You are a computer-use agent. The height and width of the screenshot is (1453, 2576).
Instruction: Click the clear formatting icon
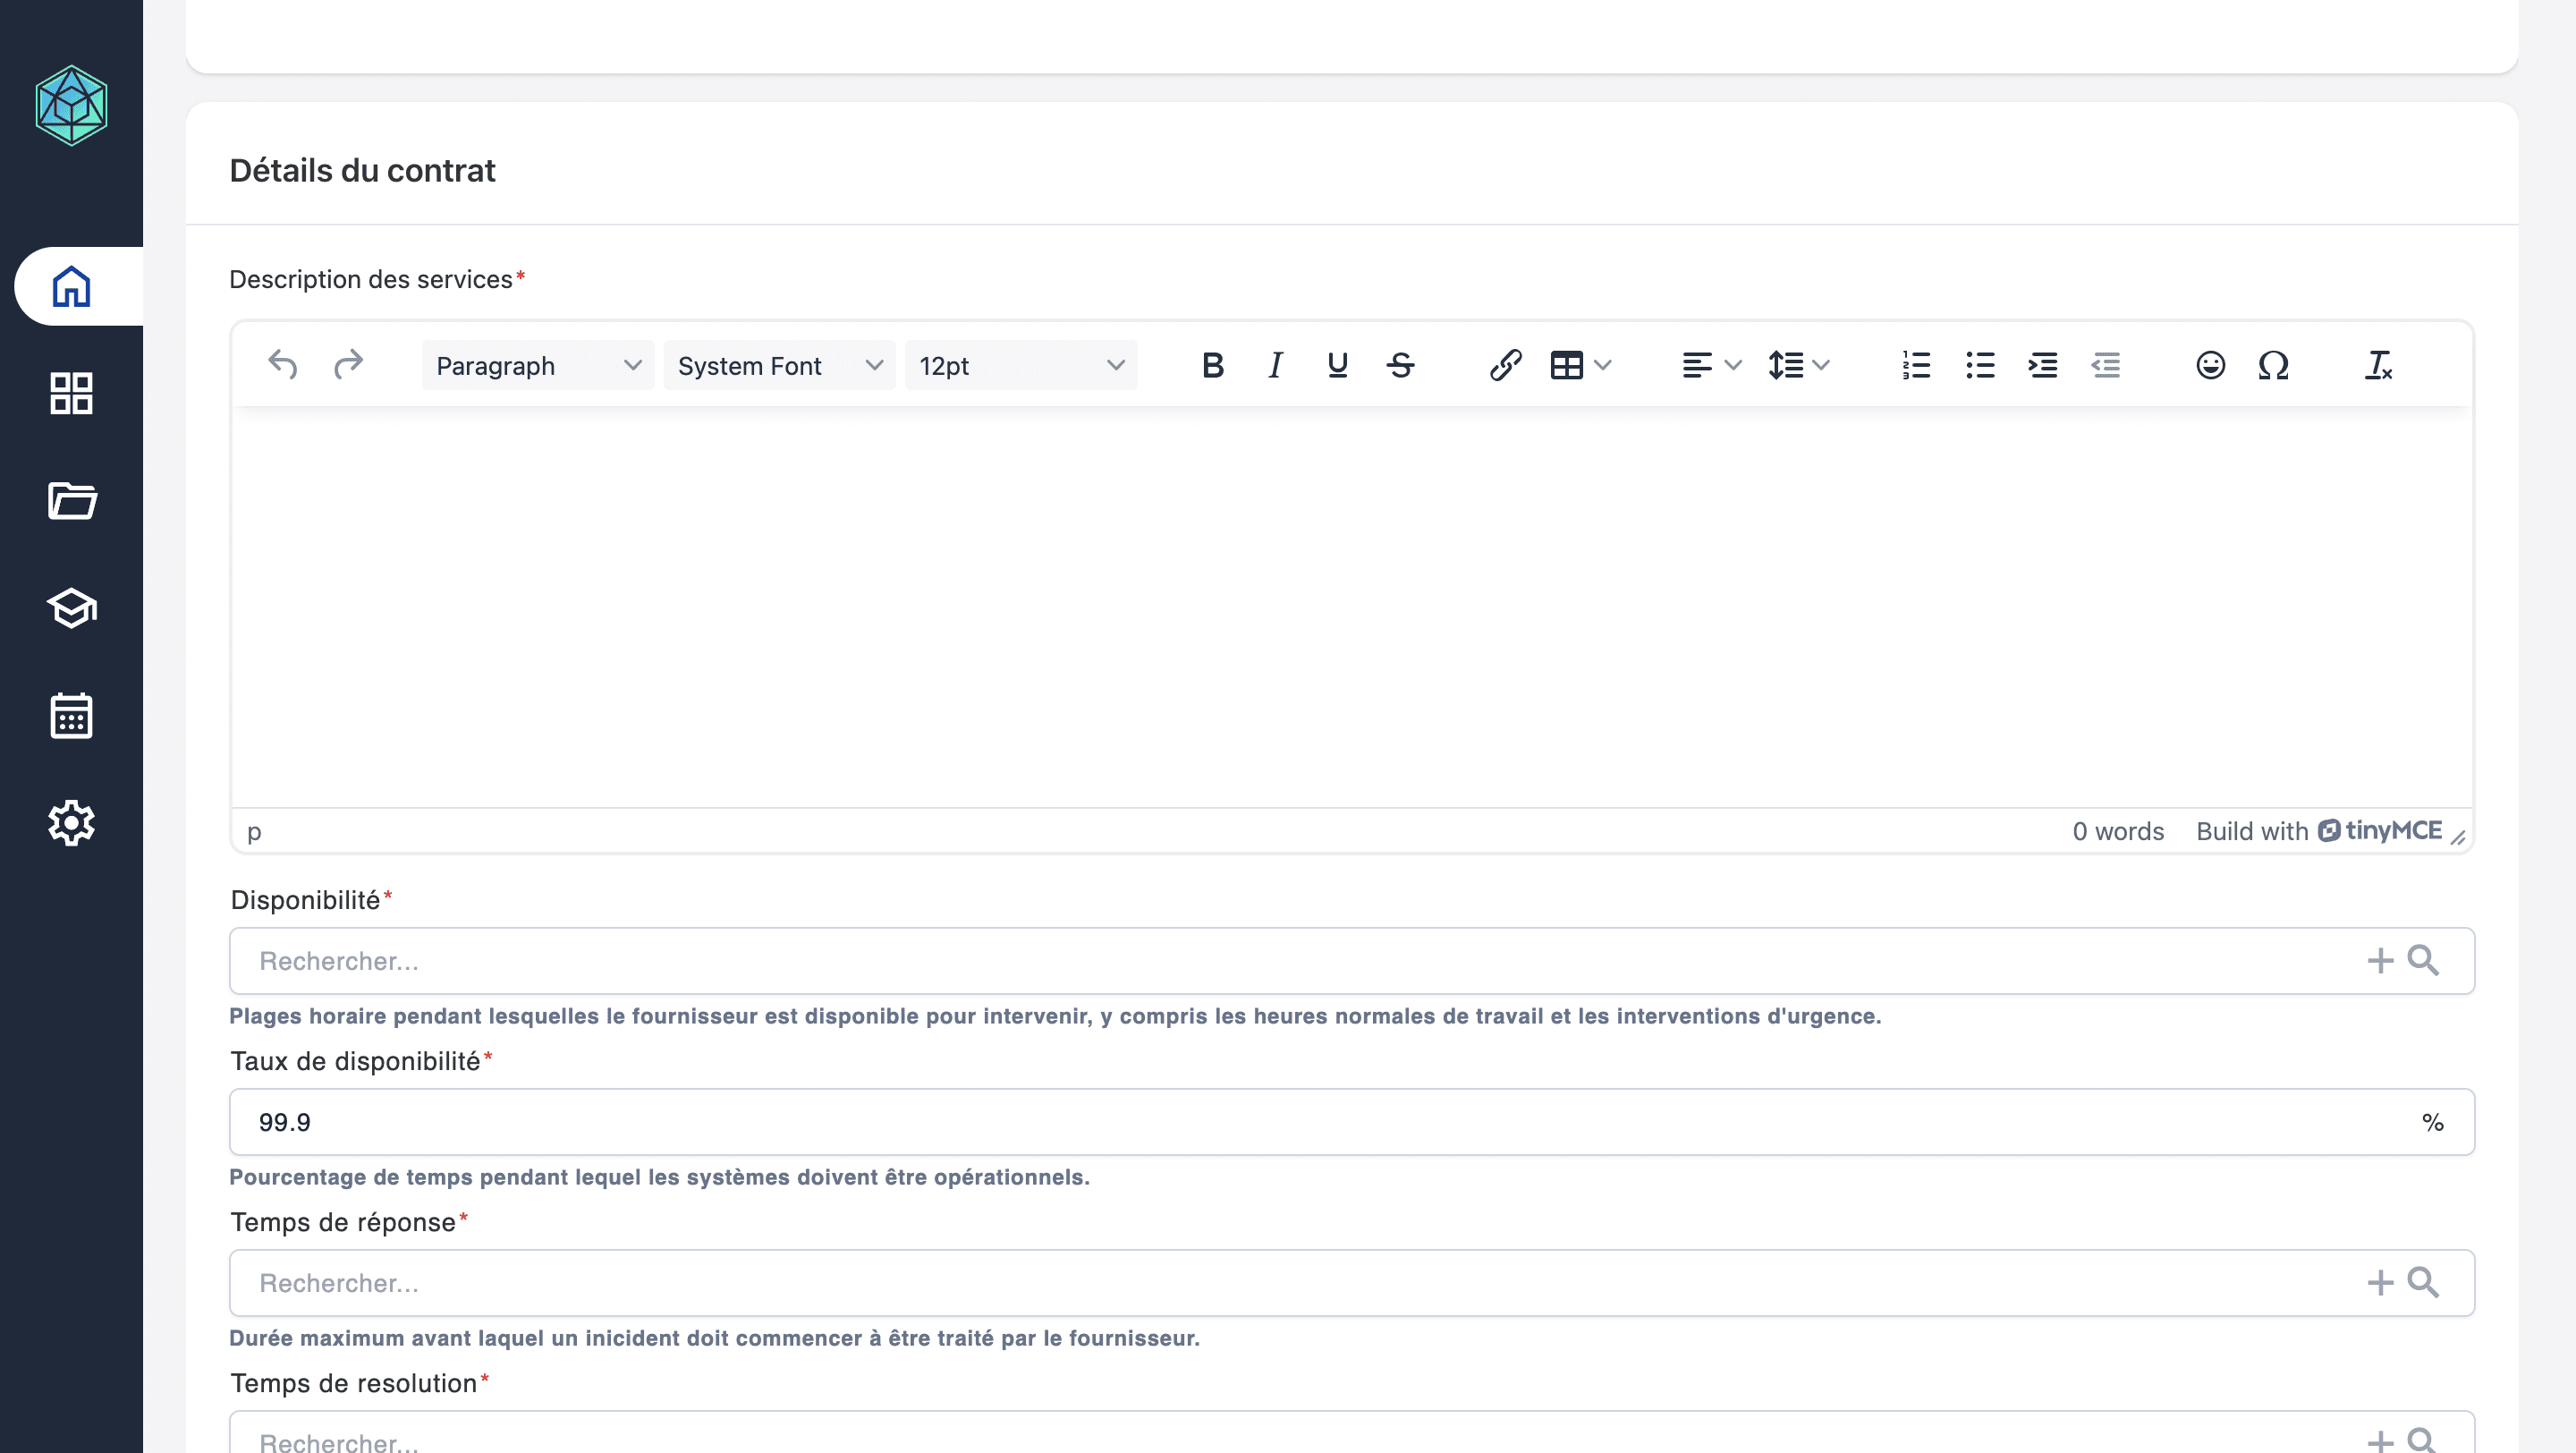2378,366
